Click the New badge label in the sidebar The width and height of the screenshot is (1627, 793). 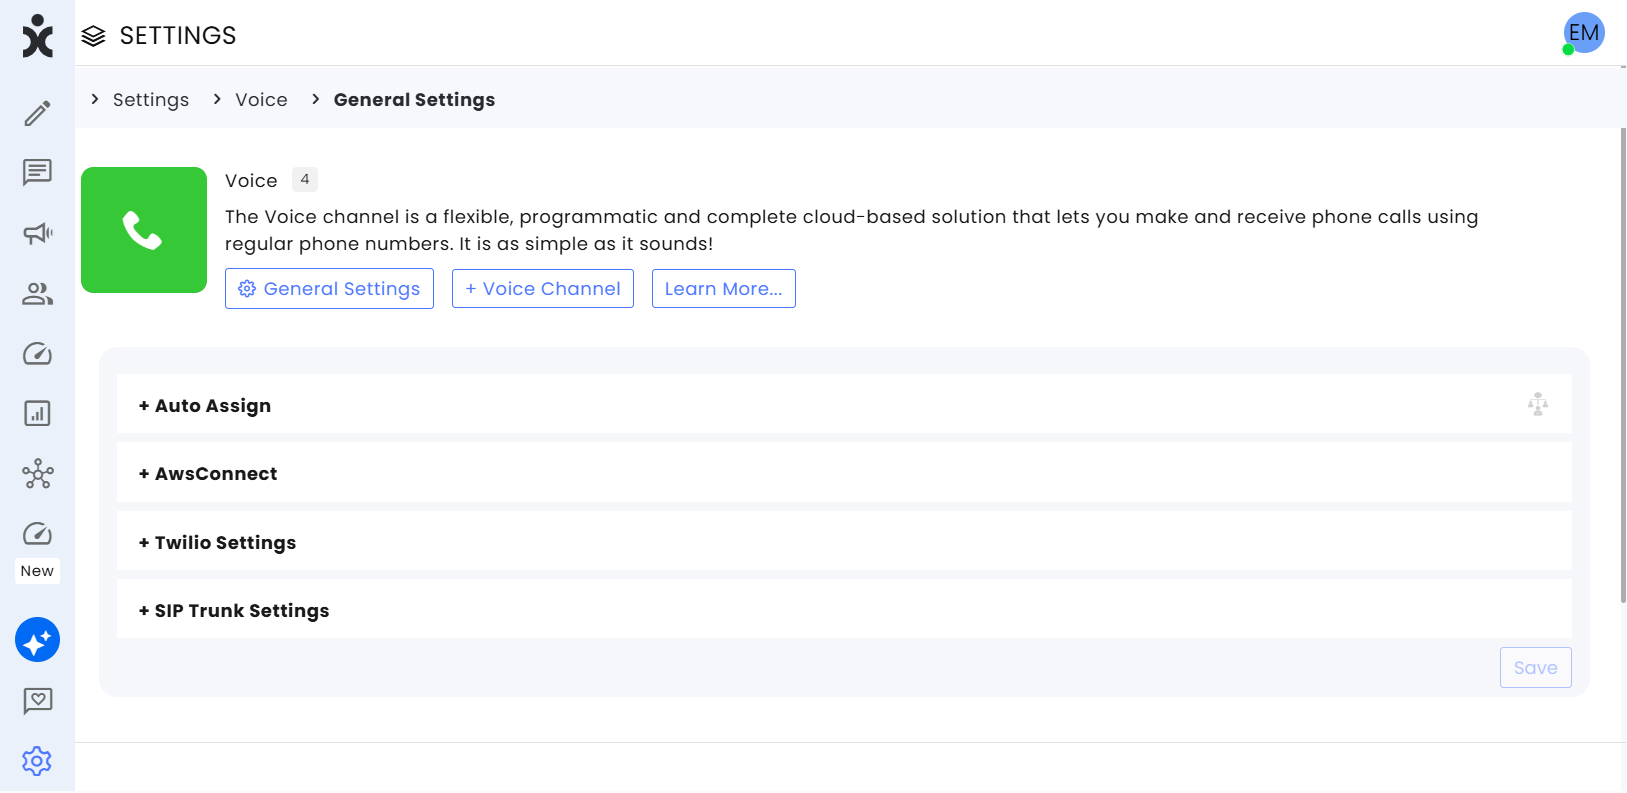pyautogui.click(x=37, y=571)
